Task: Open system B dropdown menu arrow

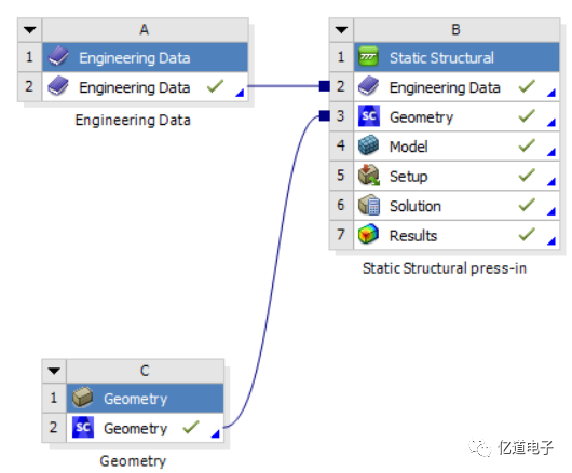Action: (x=341, y=30)
